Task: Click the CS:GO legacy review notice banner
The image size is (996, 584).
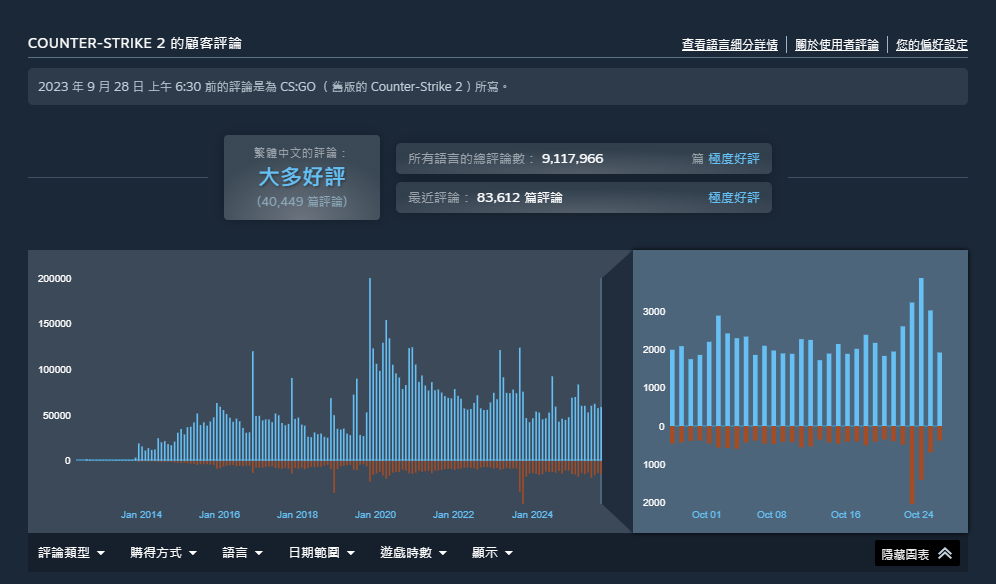Action: tap(498, 87)
